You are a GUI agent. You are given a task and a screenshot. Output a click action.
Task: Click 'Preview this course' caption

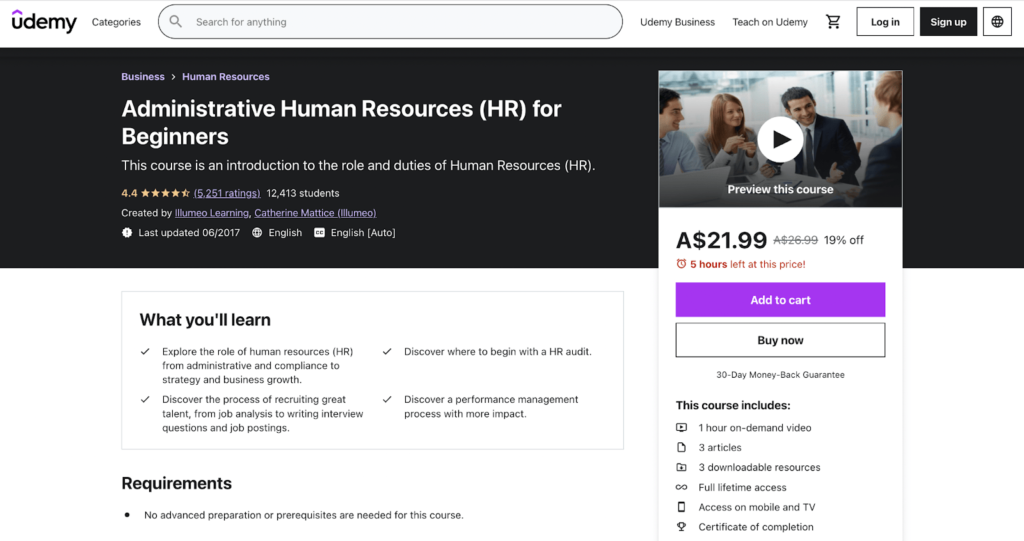tap(780, 189)
